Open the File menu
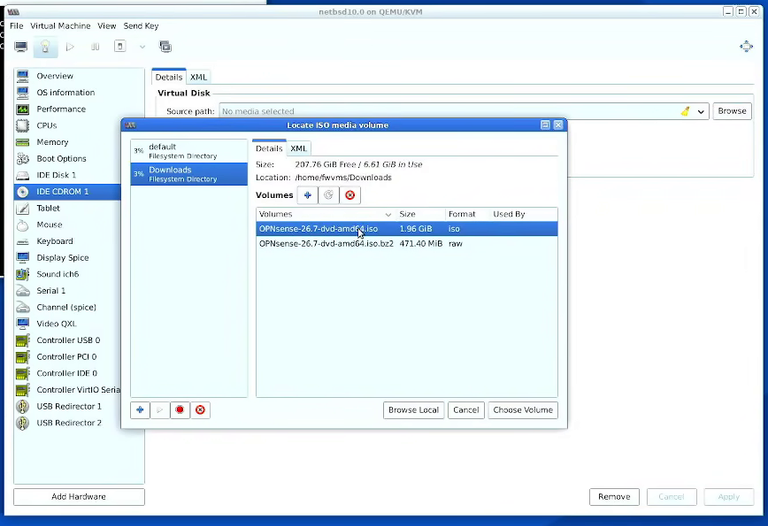The width and height of the screenshot is (768, 526). [16, 26]
